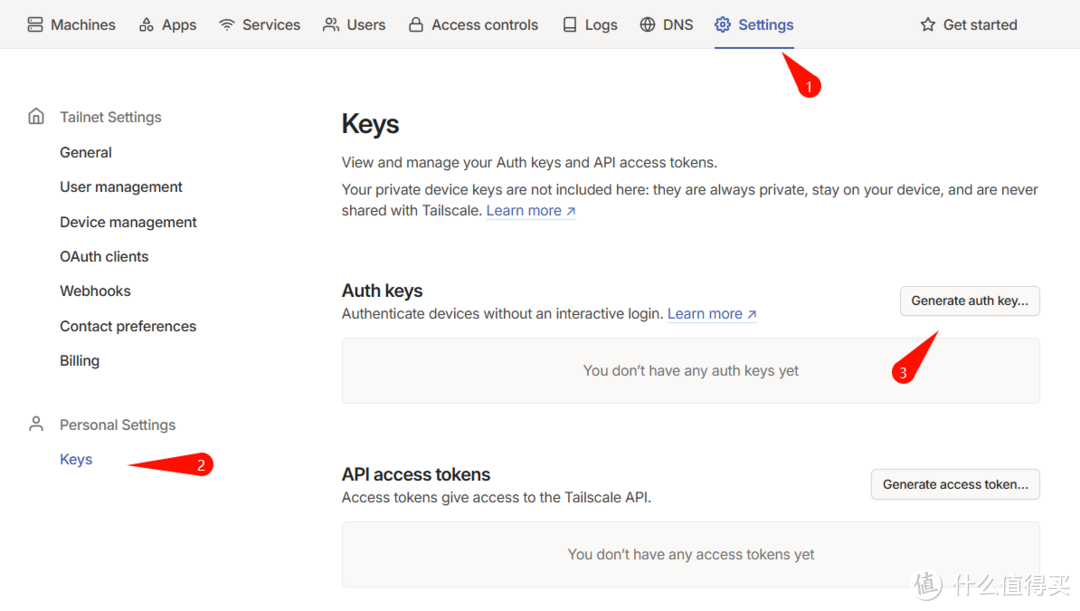Image resolution: width=1080 pixels, height=611 pixels.
Task: Click "You don't have any auth keys yet"
Action: point(691,371)
